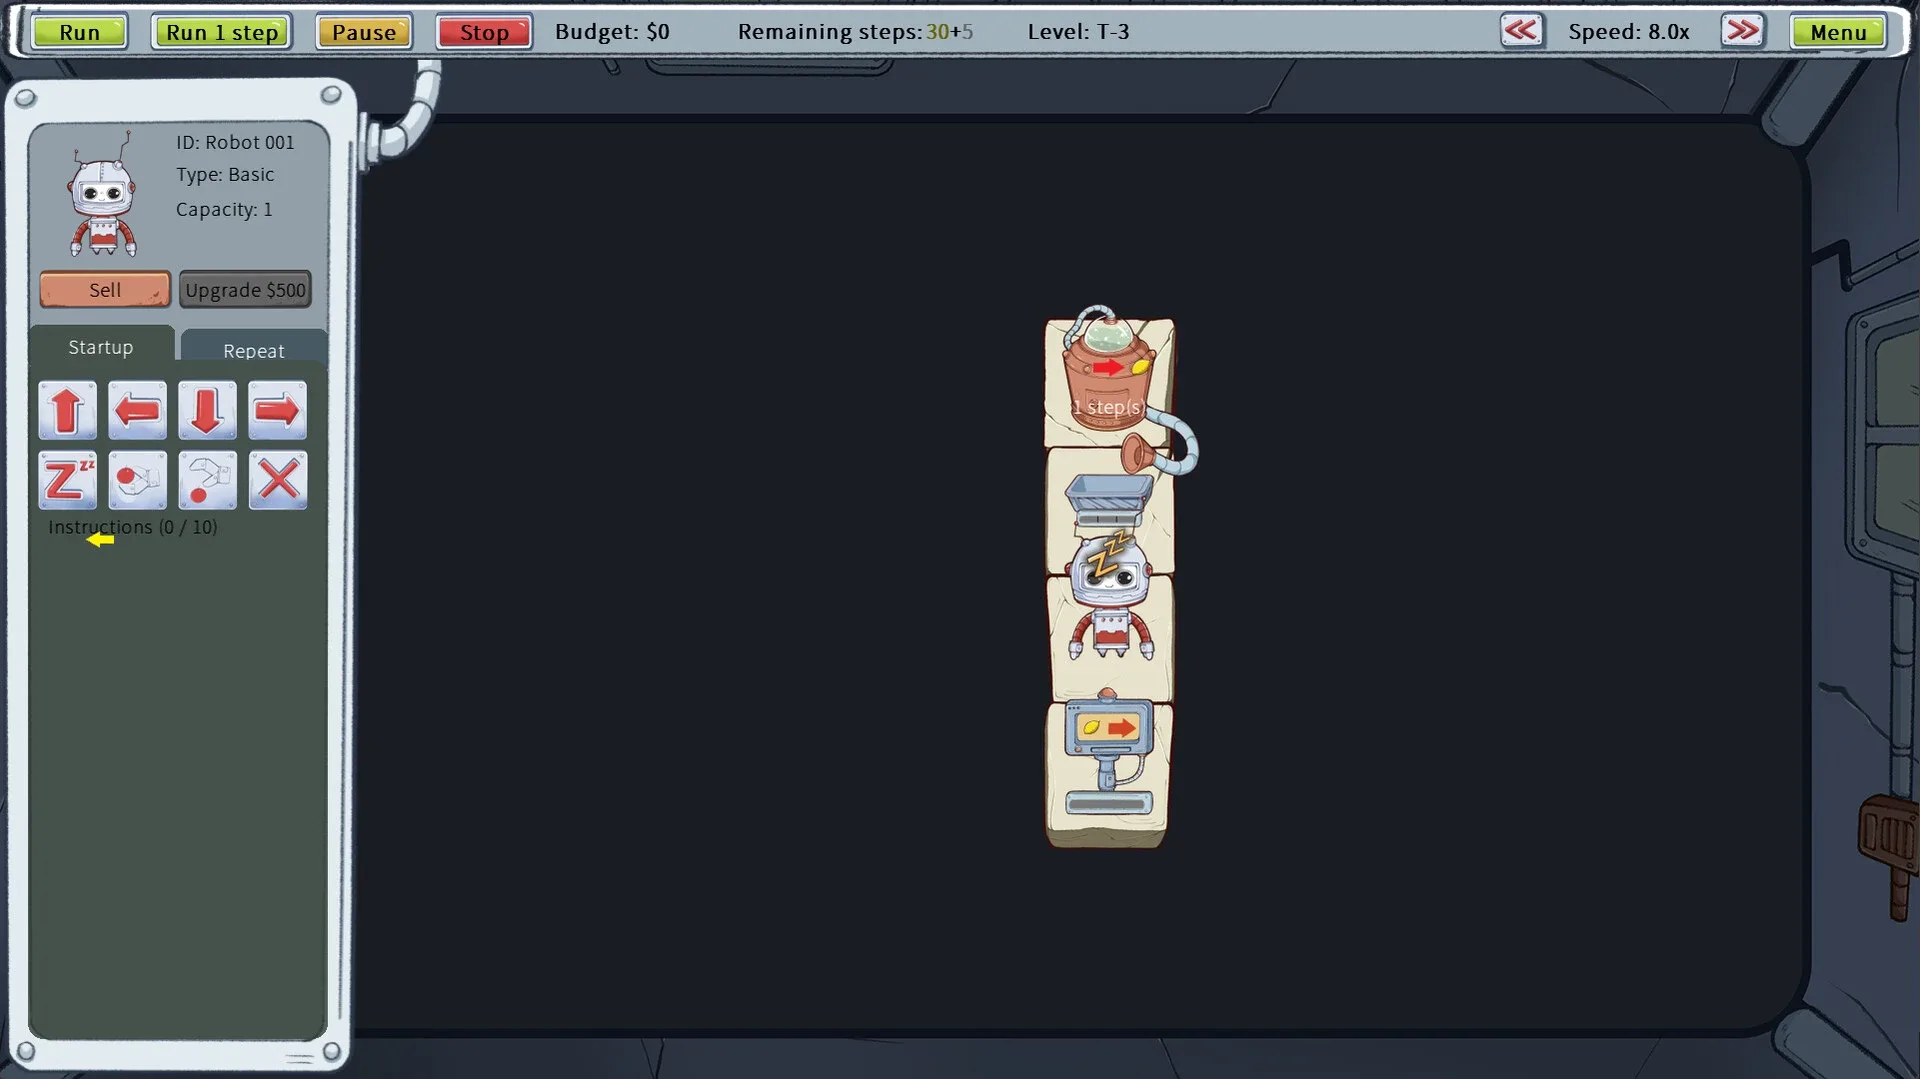Select the move up instruction
The width and height of the screenshot is (1920, 1079).
pyautogui.click(x=67, y=410)
